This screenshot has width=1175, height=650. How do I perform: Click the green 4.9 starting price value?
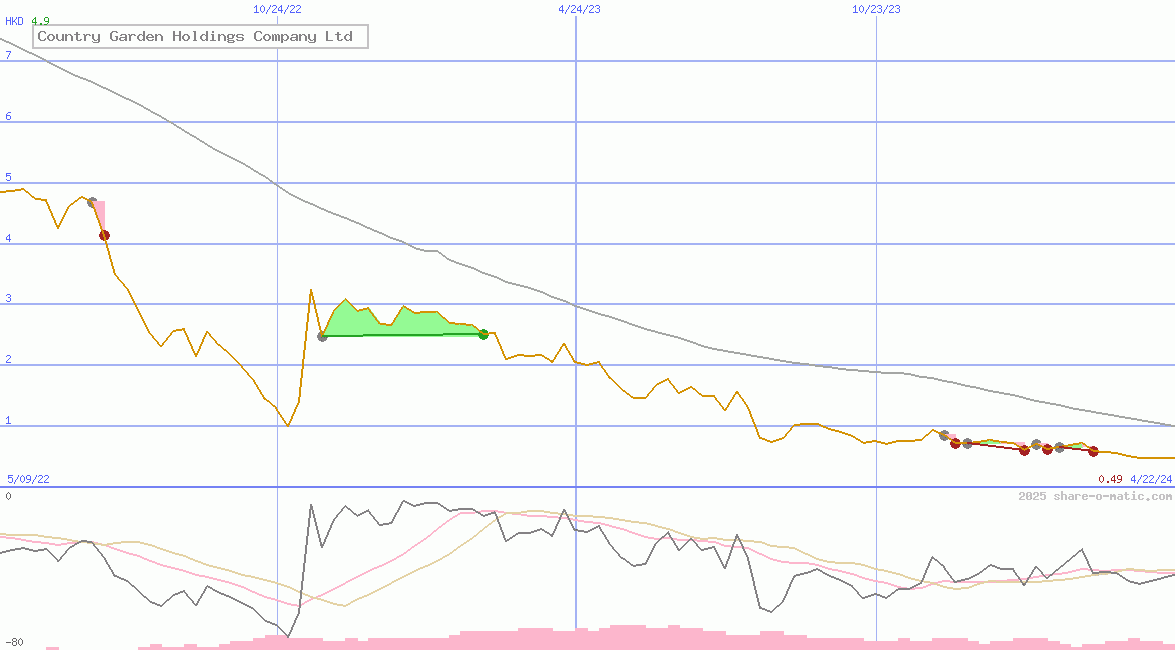pyautogui.click(x=40, y=21)
